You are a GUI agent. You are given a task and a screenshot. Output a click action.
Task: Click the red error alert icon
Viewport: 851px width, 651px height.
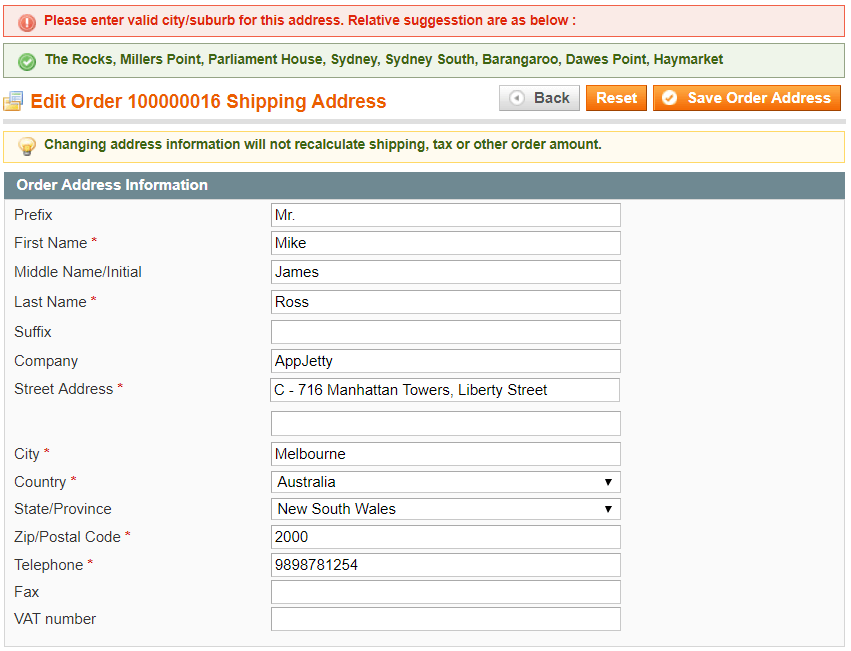pyautogui.click(x=27, y=22)
